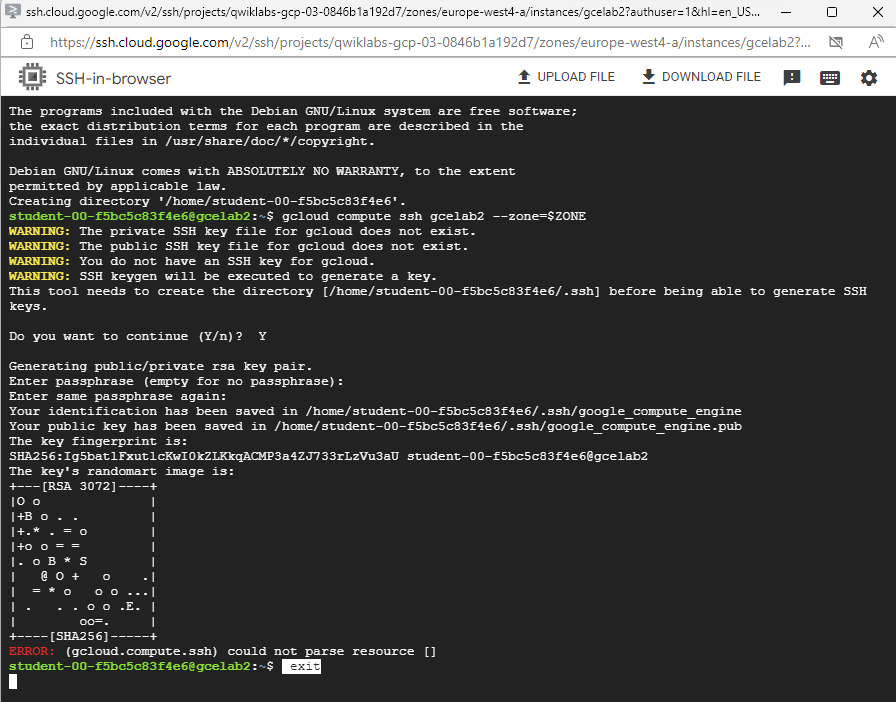Click the site info padlock icon
Image resolution: width=896 pixels, height=702 pixels.
(26, 42)
